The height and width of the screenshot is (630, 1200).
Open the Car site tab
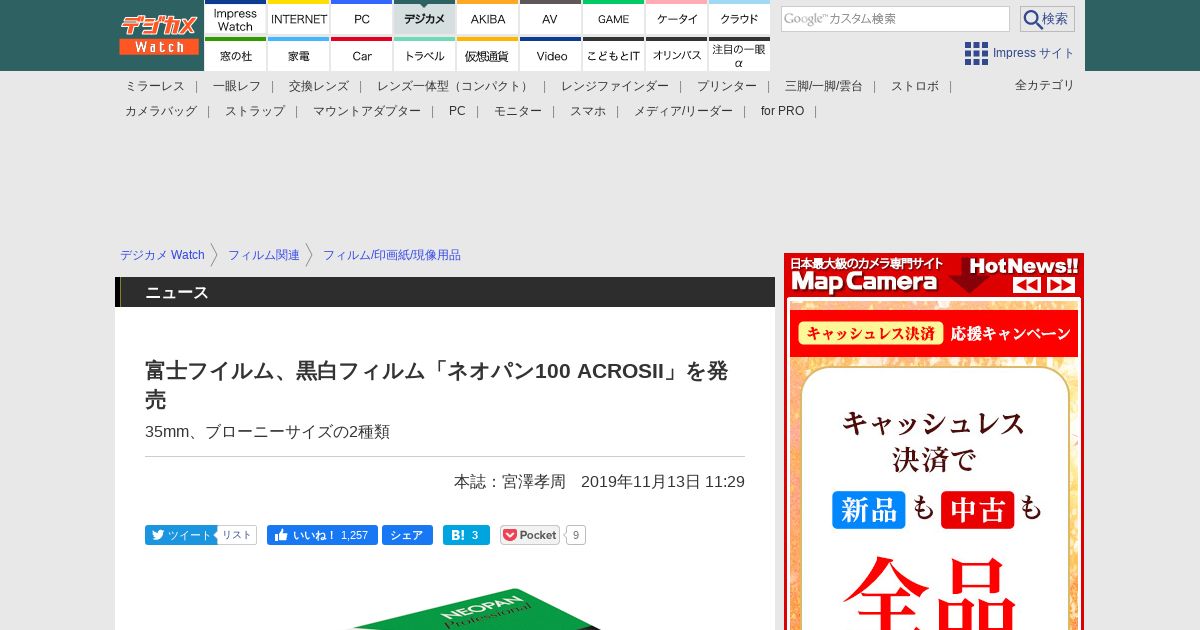click(362, 55)
